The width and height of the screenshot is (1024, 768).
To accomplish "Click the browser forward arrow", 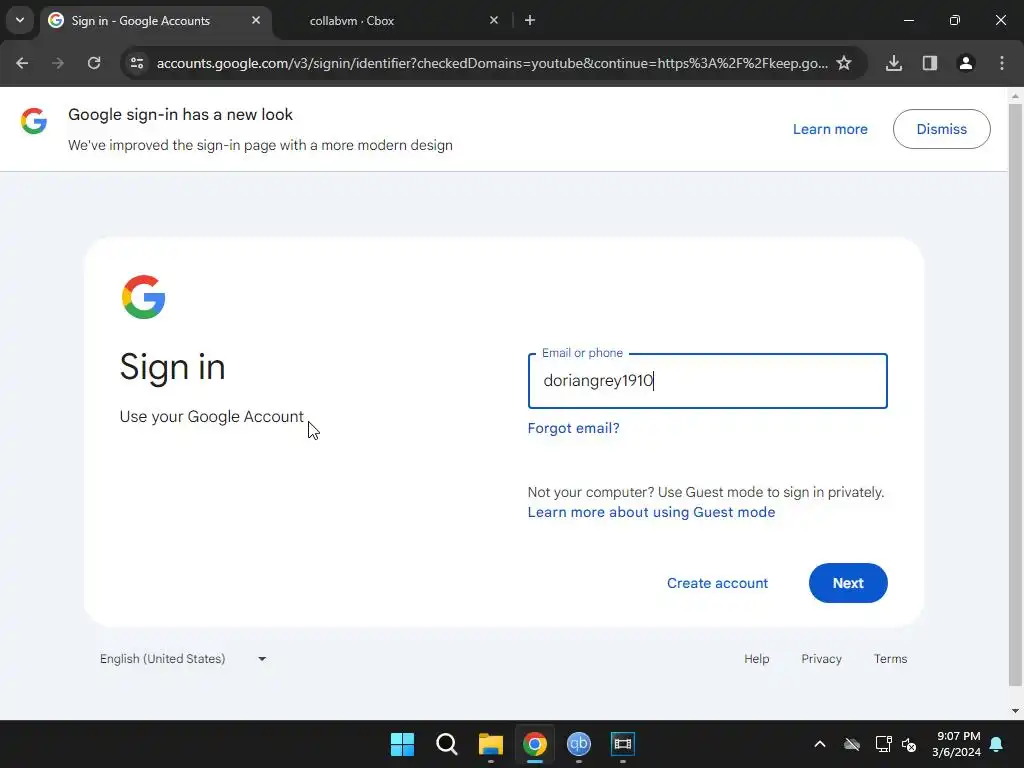I will [58, 63].
